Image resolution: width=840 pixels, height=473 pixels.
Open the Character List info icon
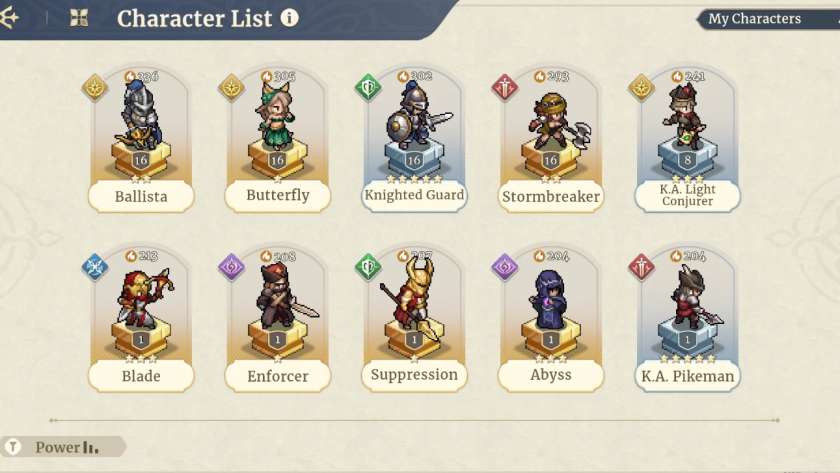[x=289, y=18]
